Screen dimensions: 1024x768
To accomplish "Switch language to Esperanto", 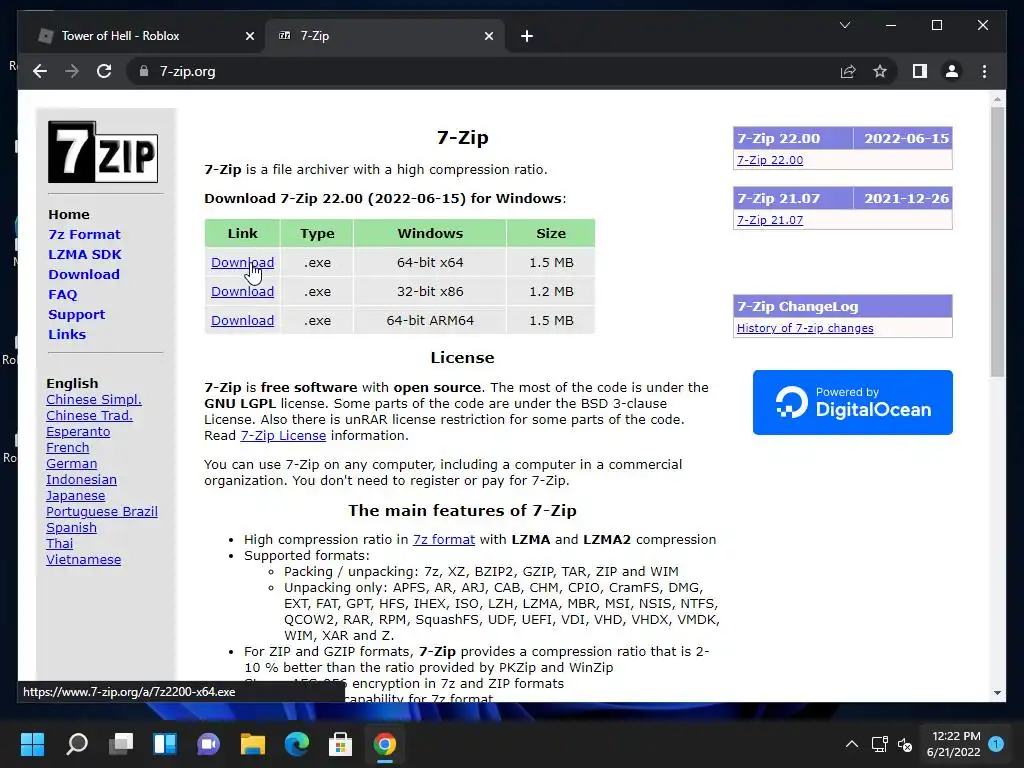I will pyautogui.click(x=78, y=432).
